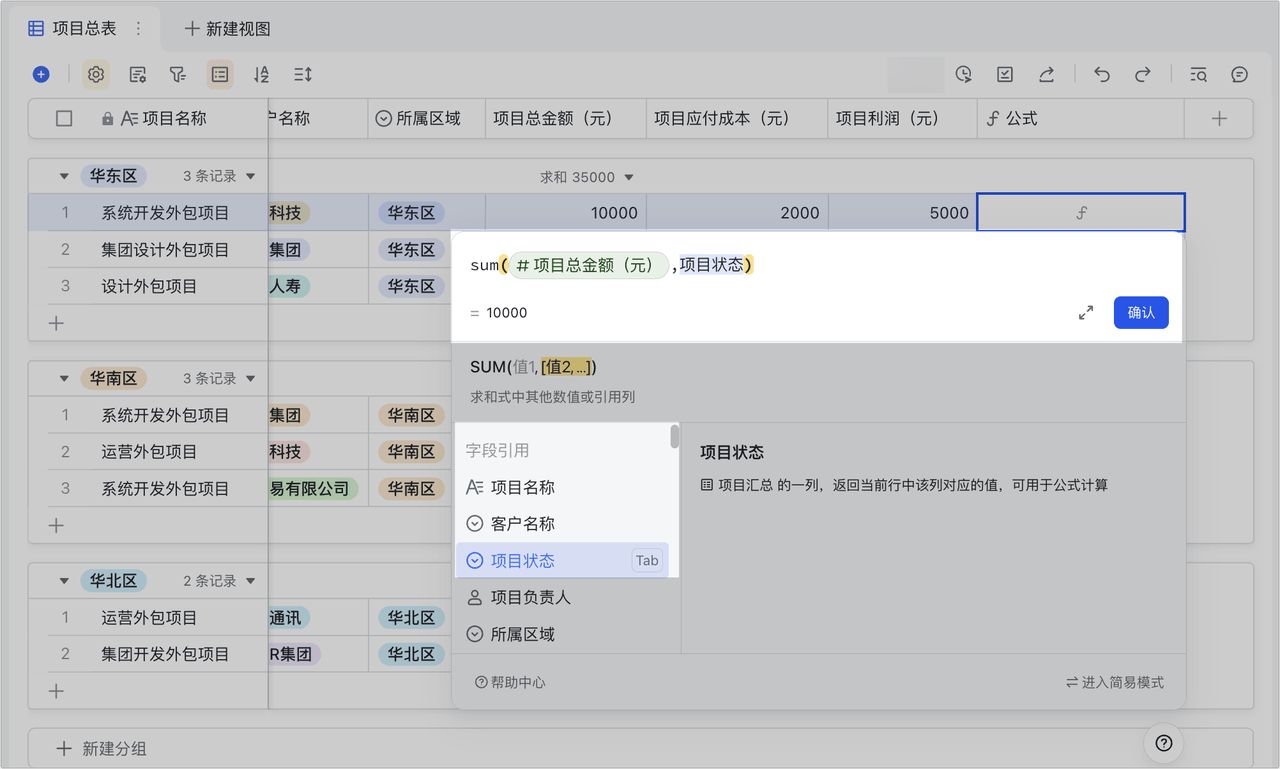Select 项目名称 field reference
Viewport: 1280px width, 769px height.
point(562,487)
